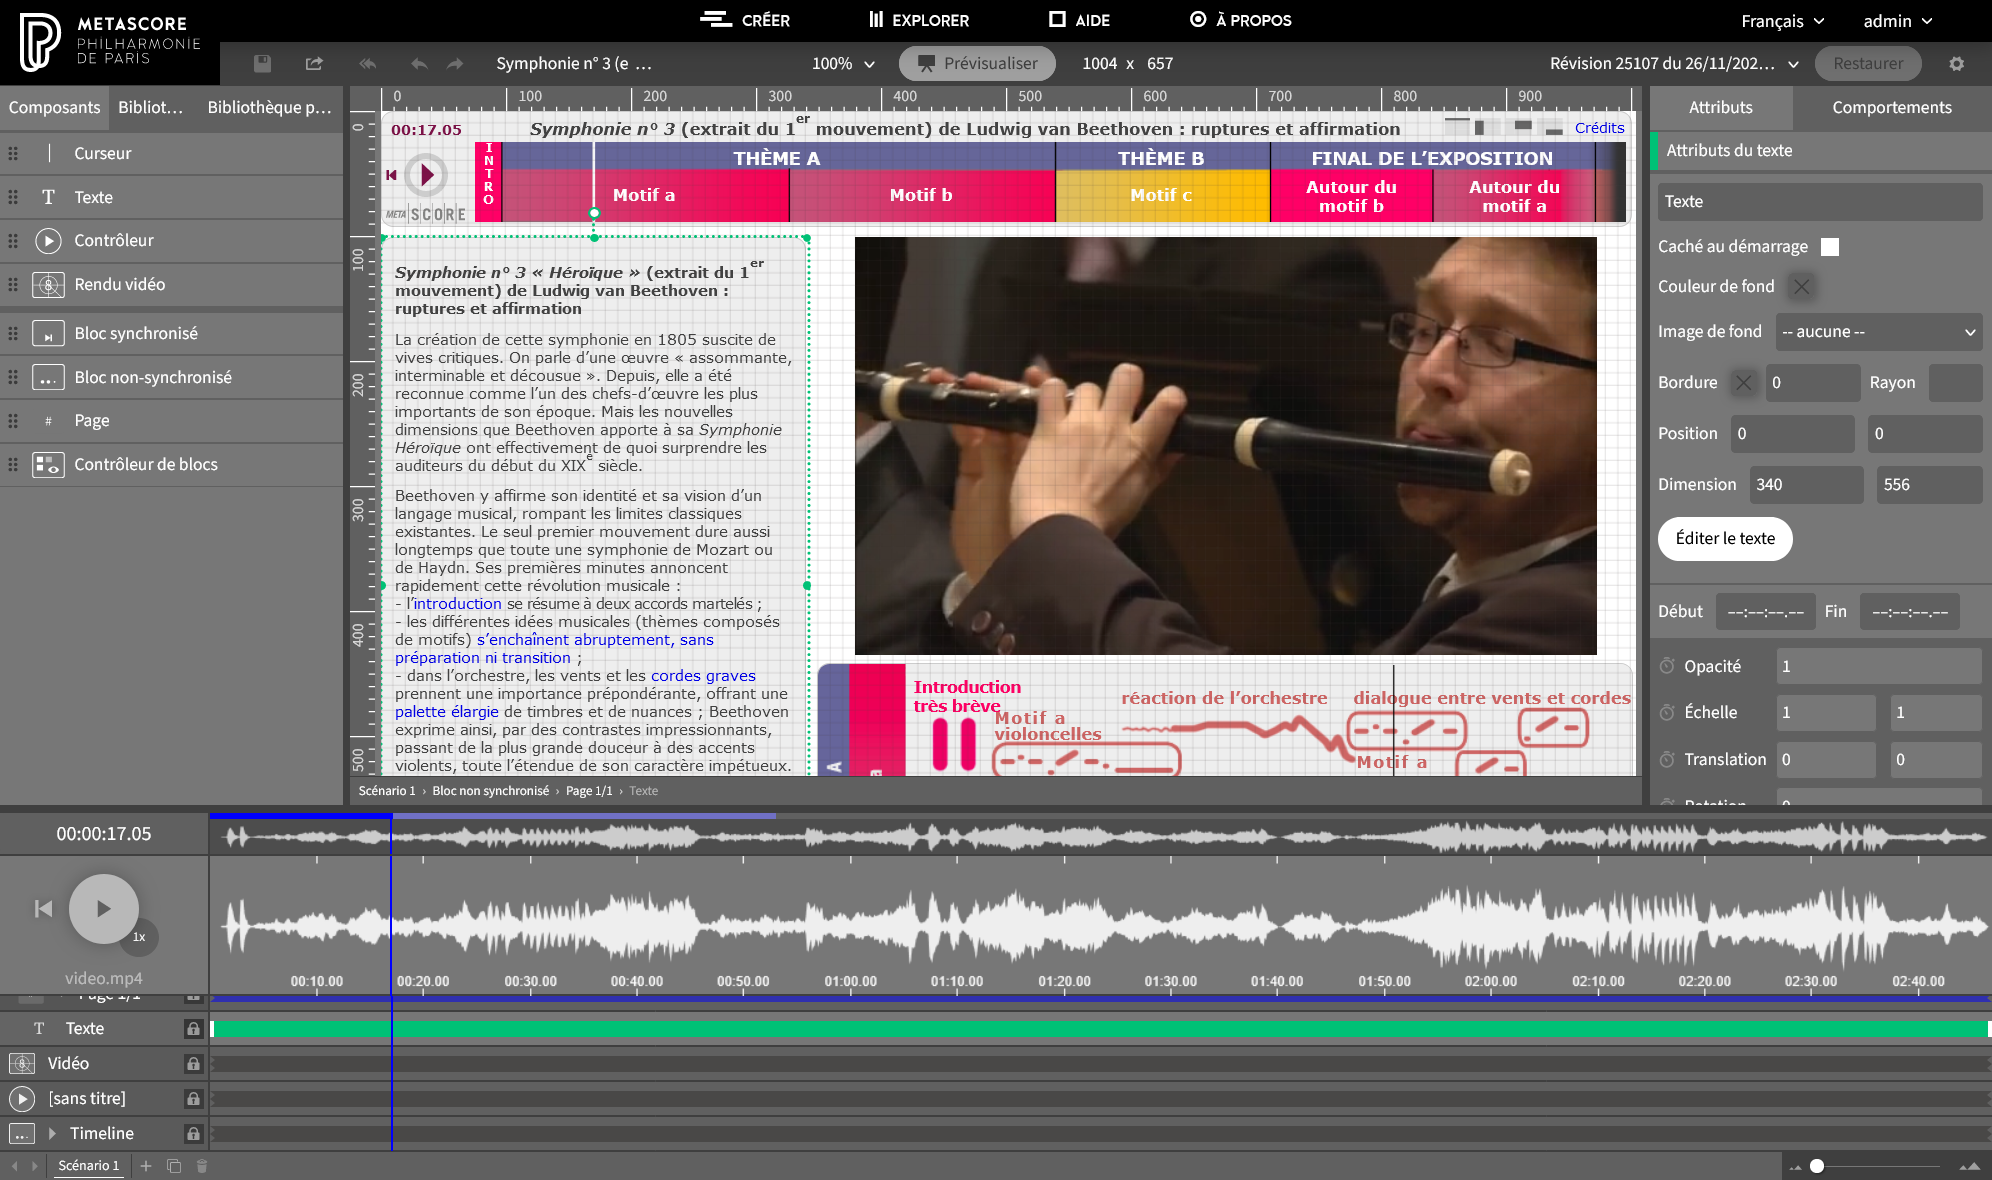Image resolution: width=1992 pixels, height=1180 pixels.
Task: Toggle the Caché au démarrage checkbox
Action: pos(1830,247)
